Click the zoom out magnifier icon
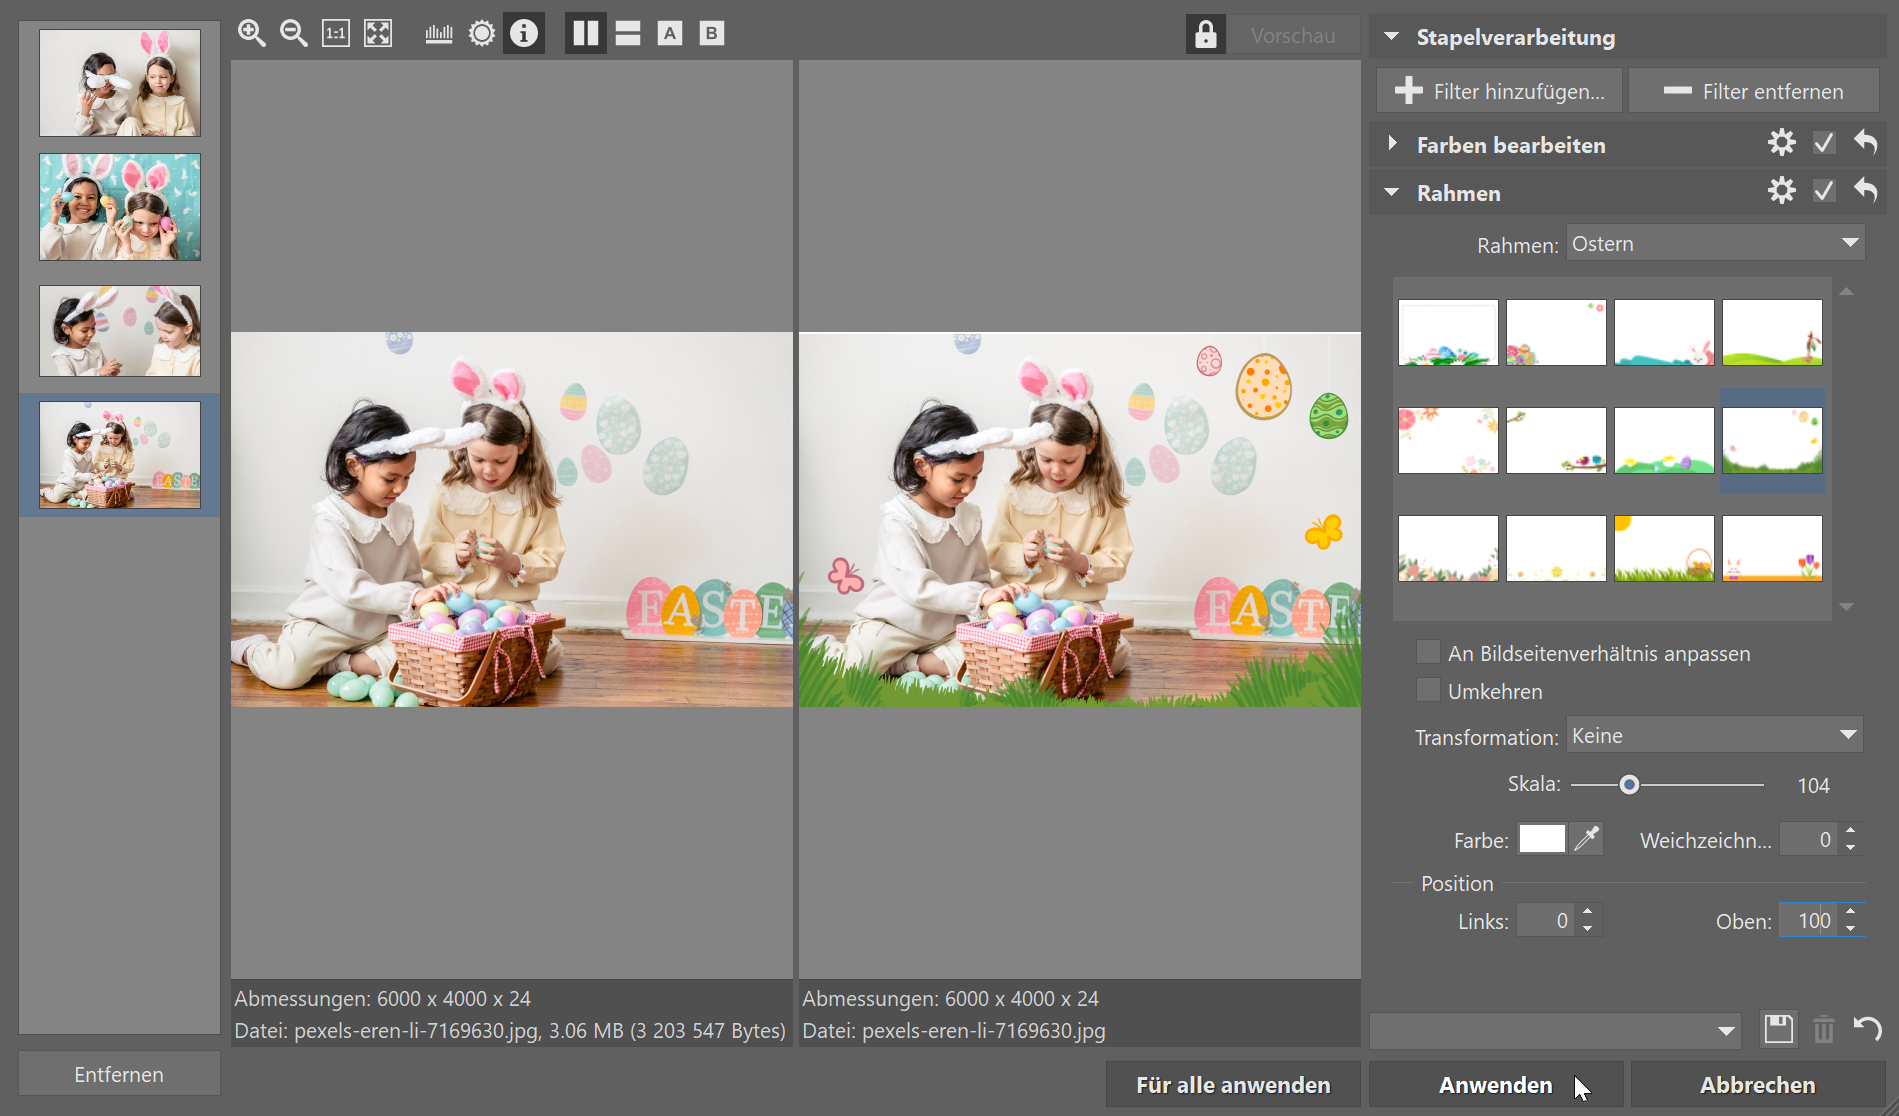The height and width of the screenshot is (1116, 1899). pyautogui.click(x=293, y=33)
